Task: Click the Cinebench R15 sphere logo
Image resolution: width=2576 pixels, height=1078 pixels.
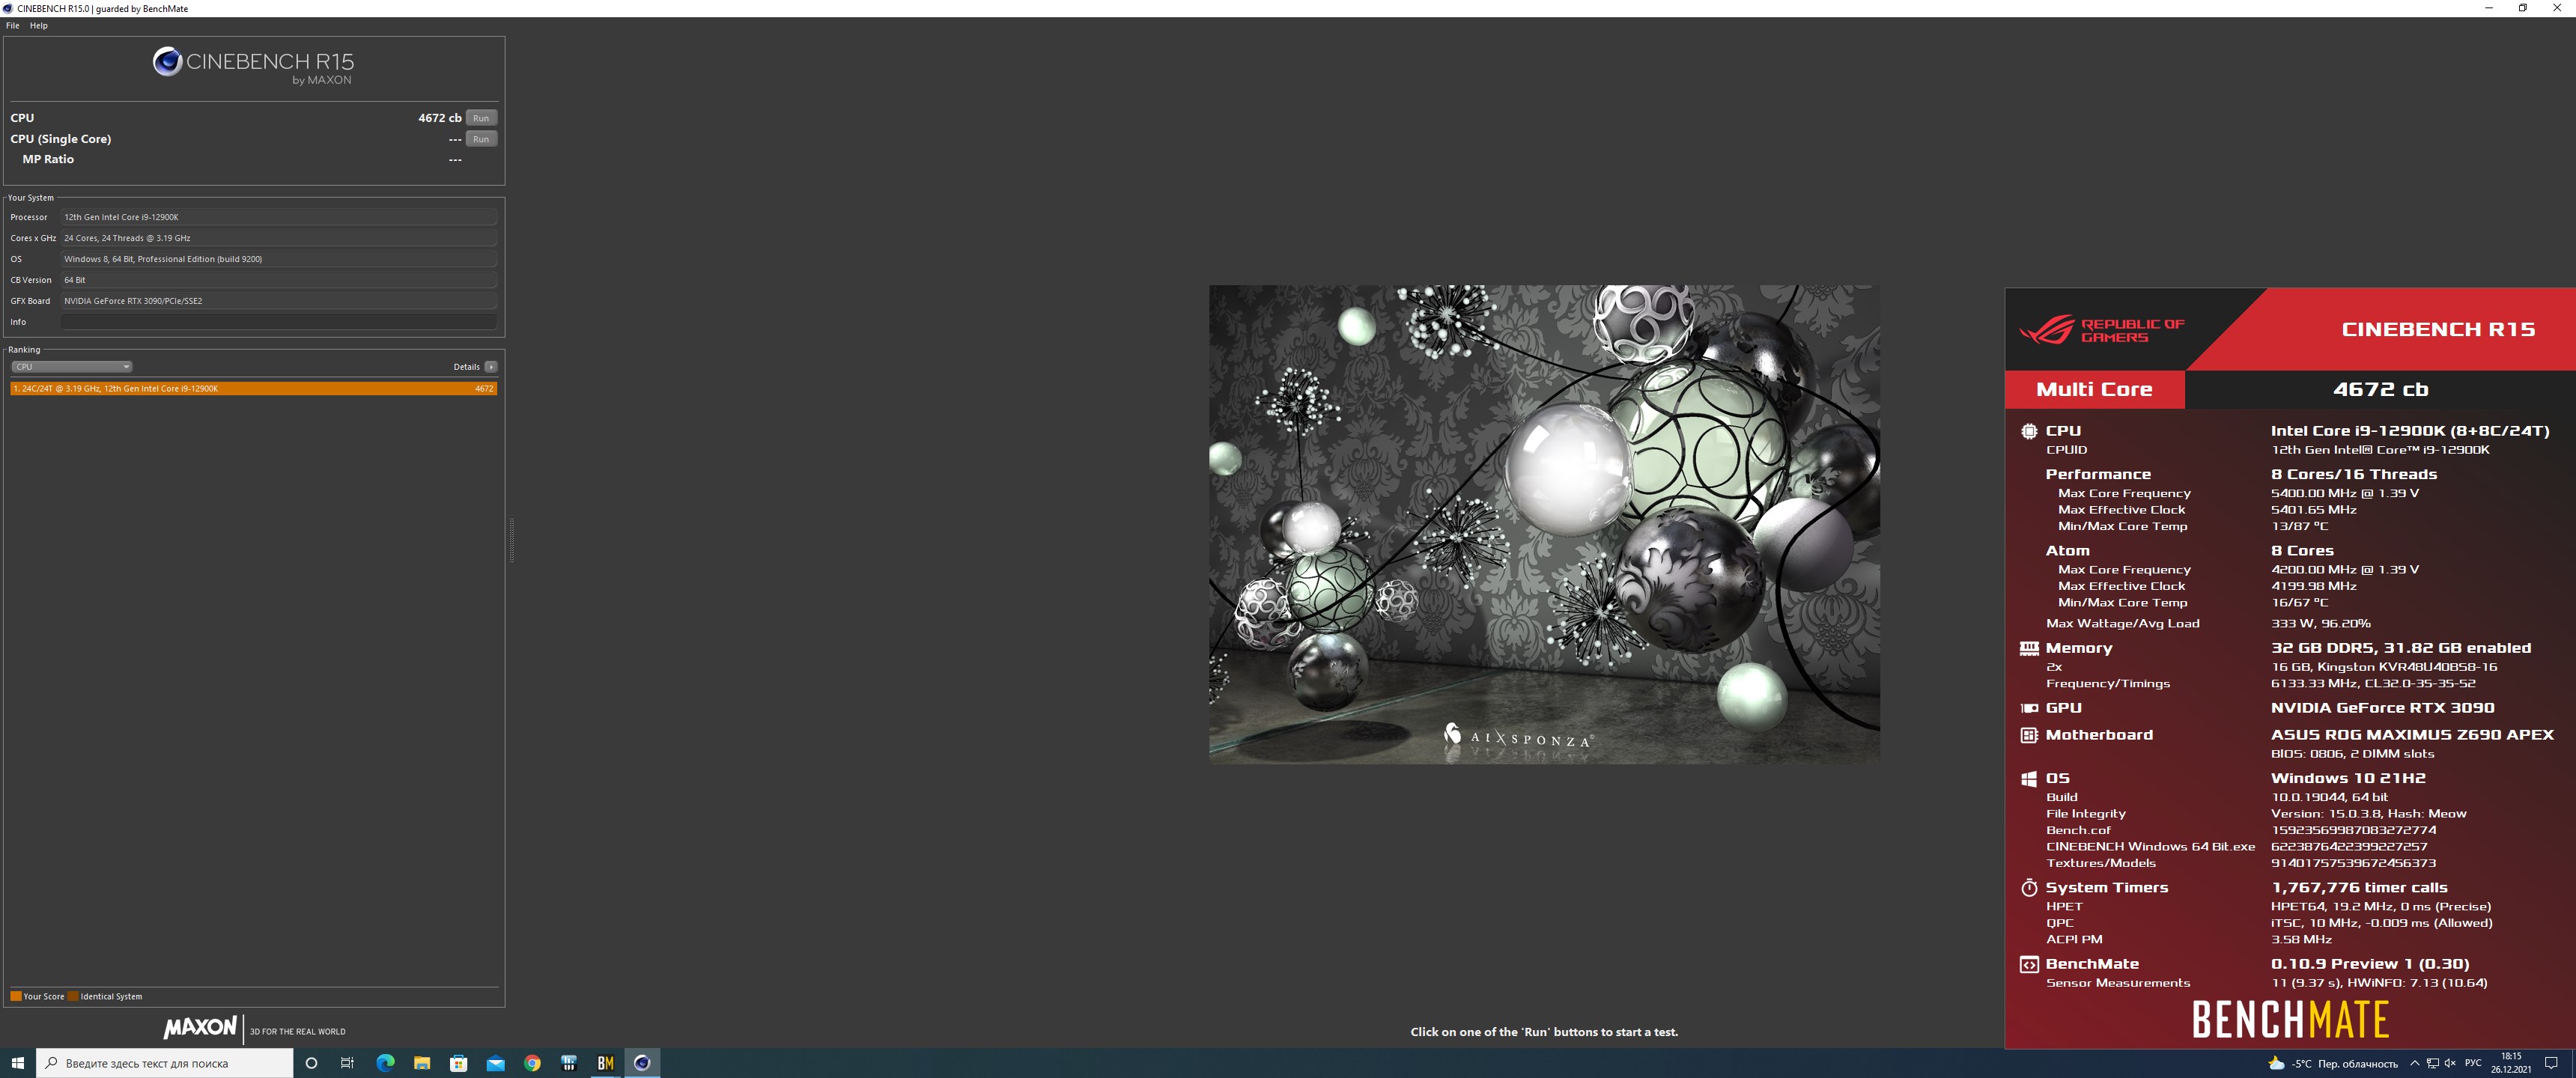Action: click(167, 62)
